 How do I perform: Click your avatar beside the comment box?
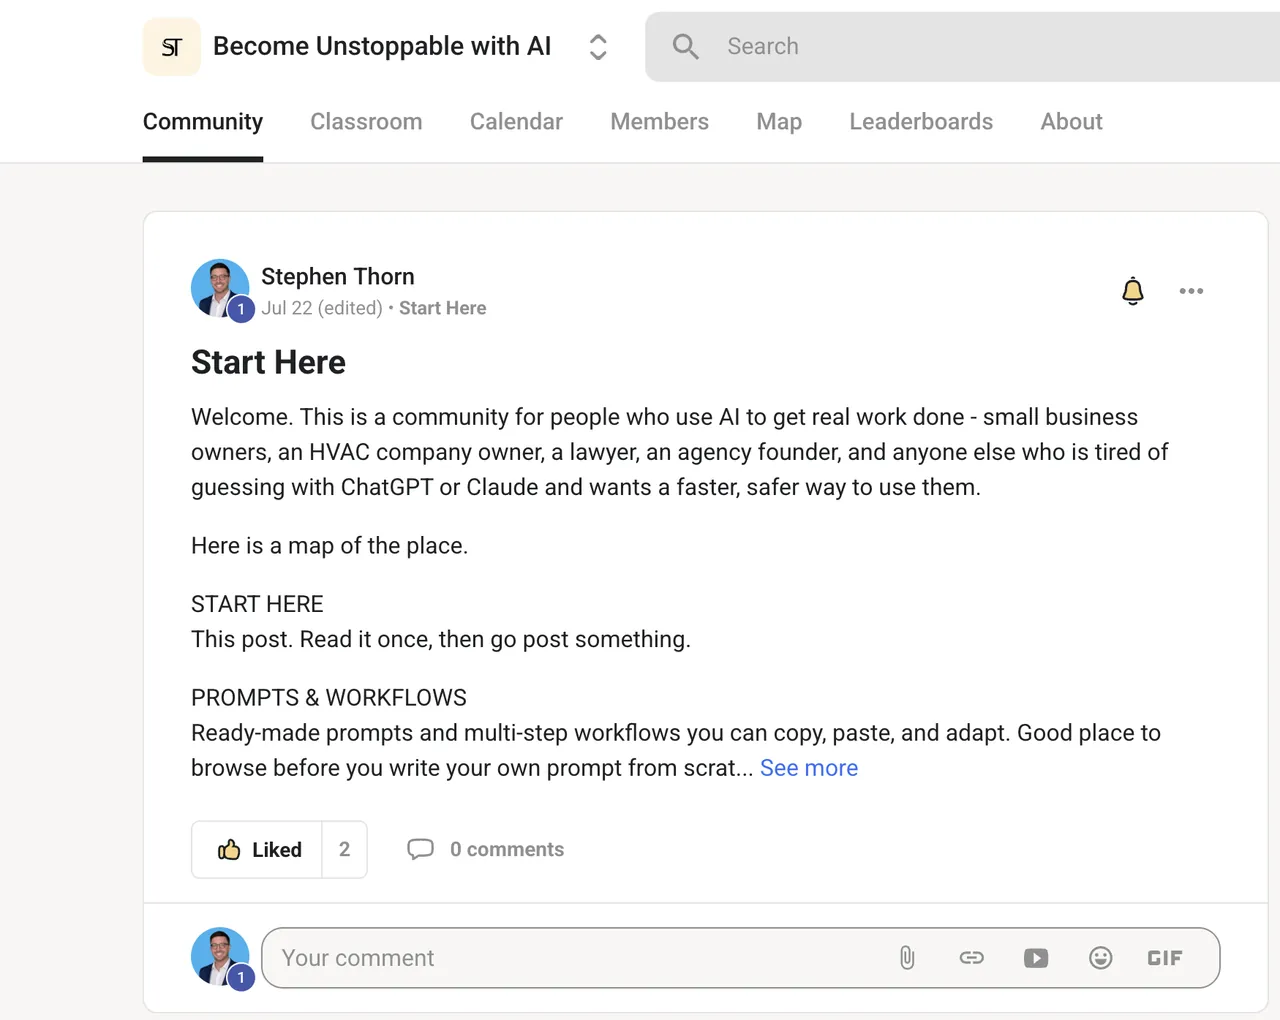click(x=220, y=957)
